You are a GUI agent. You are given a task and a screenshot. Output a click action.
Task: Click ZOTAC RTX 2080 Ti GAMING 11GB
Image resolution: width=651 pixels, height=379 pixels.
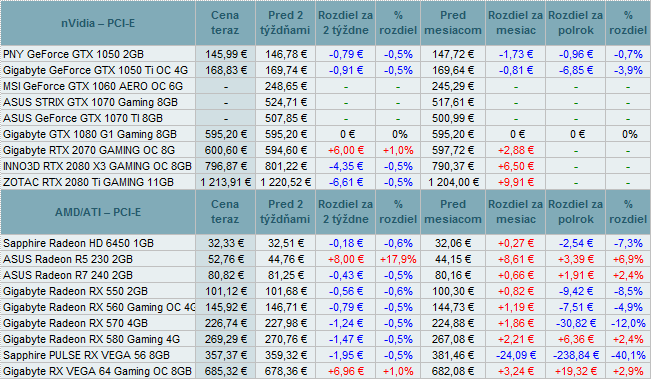(x=88, y=182)
